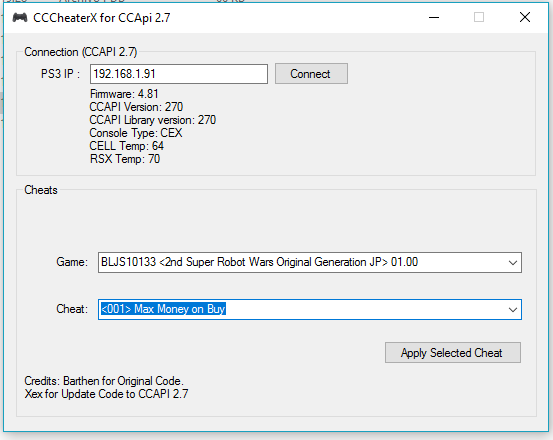Minimize the CCCheaterX window
This screenshot has width=553, height=440.
click(x=434, y=17)
